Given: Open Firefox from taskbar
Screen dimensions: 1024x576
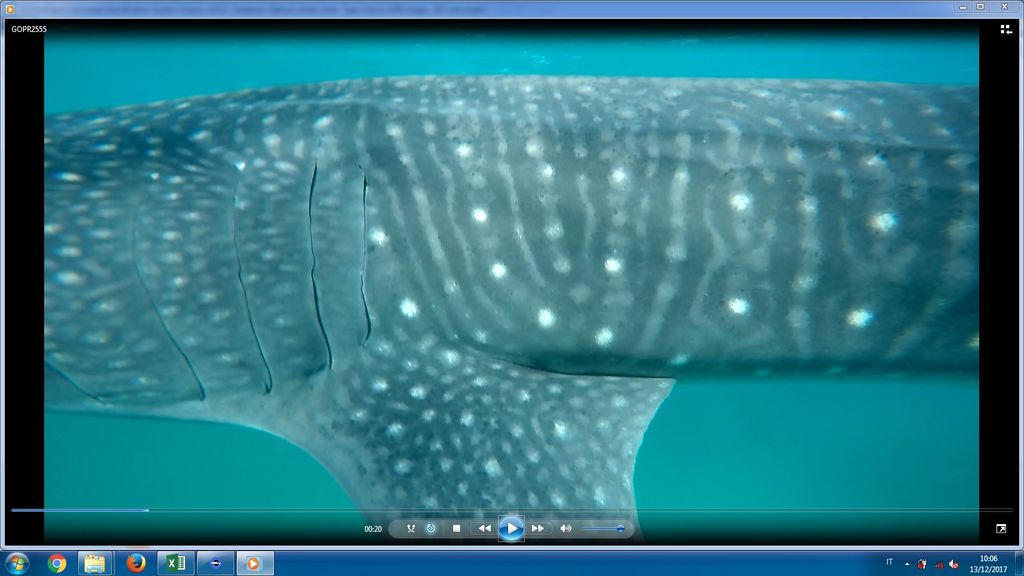Looking at the screenshot, I should [x=137, y=563].
